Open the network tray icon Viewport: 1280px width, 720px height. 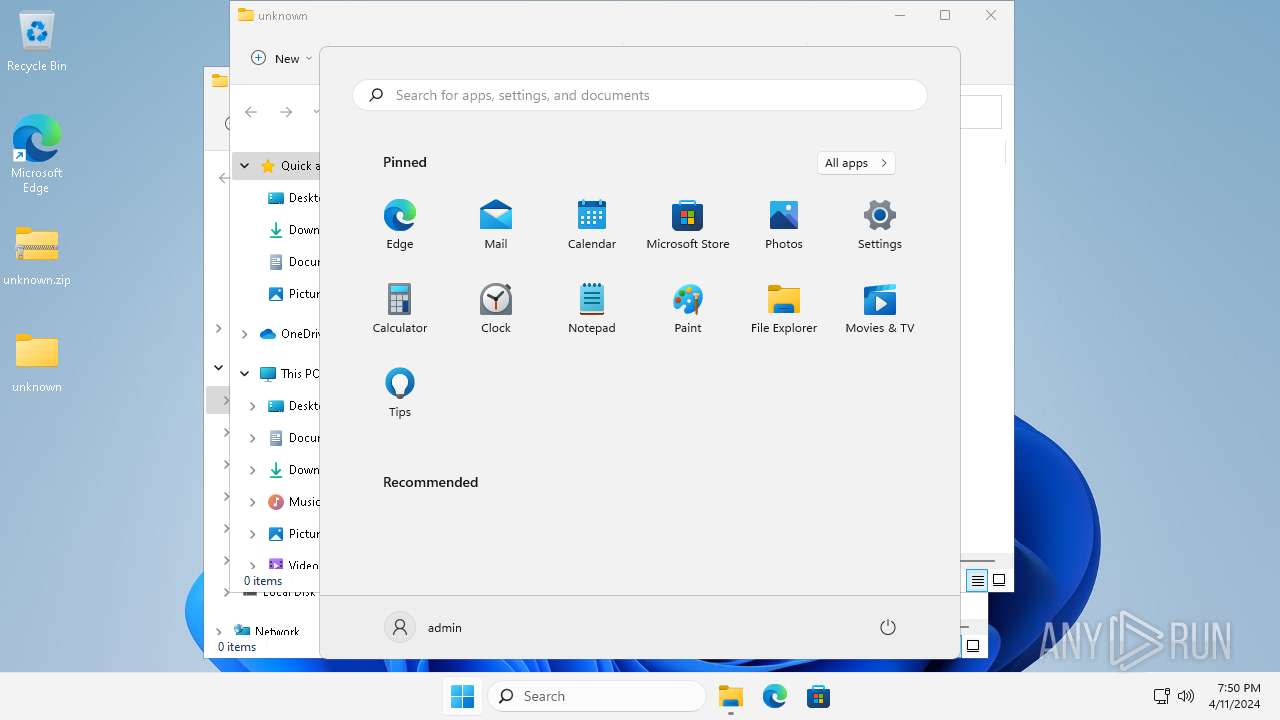pyautogui.click(x=1162, y=696)
